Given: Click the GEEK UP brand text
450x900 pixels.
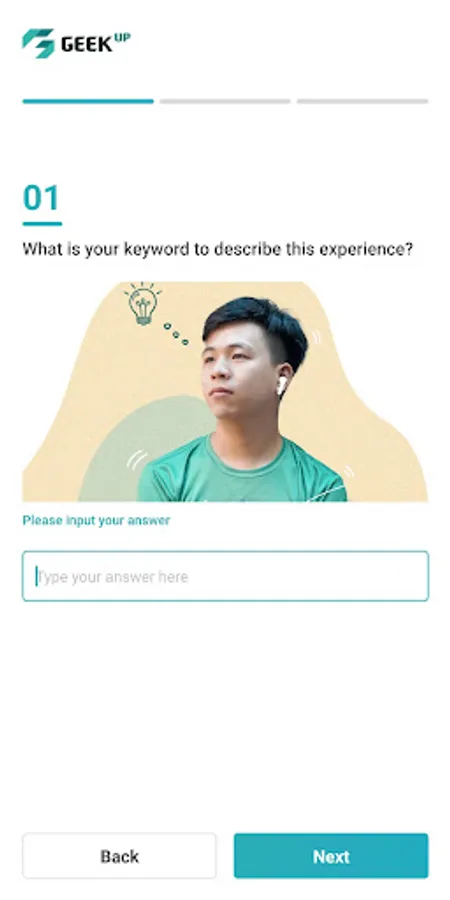Looking at the screenshot, I should (x=96, y=43).
